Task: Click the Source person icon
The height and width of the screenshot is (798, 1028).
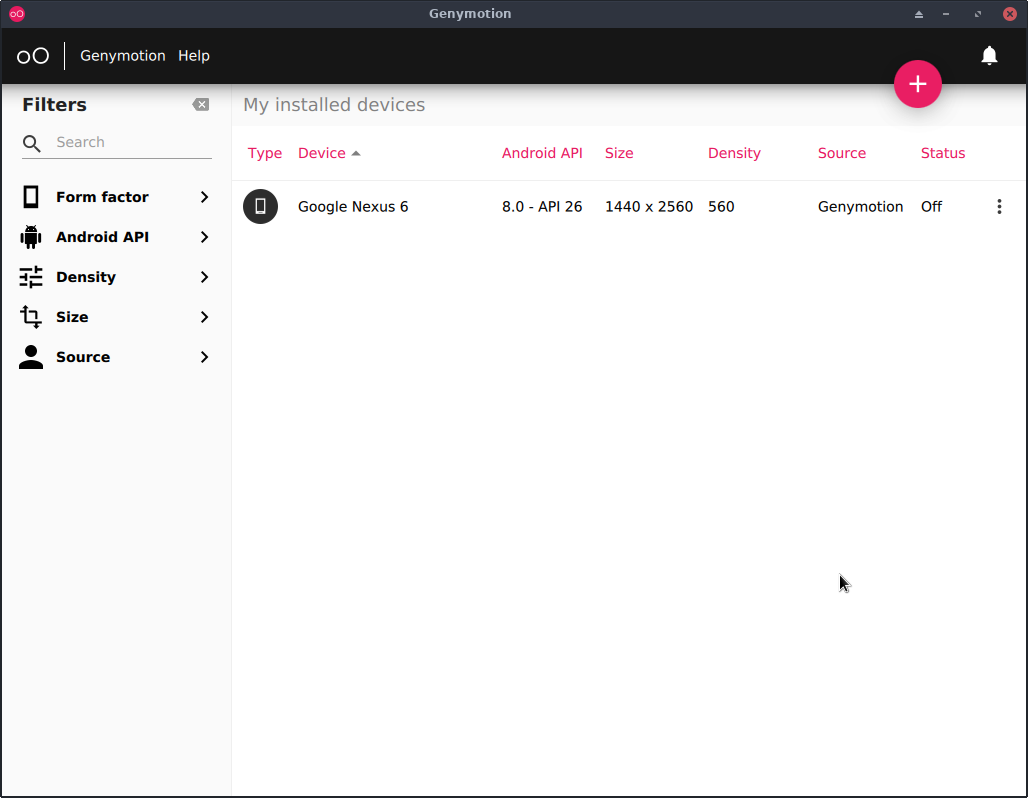Action: tap(31, 357)
